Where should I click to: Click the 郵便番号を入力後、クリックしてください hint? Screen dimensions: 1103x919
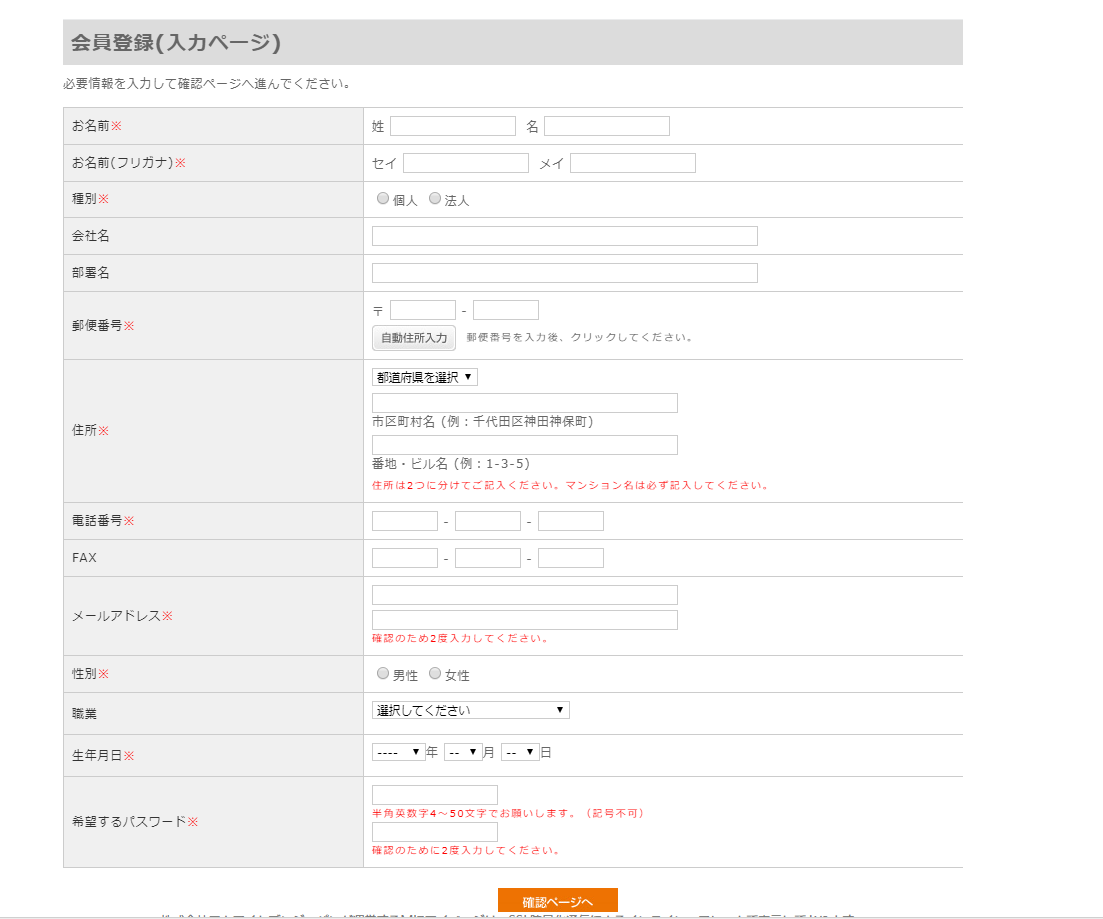coord(580,337)
